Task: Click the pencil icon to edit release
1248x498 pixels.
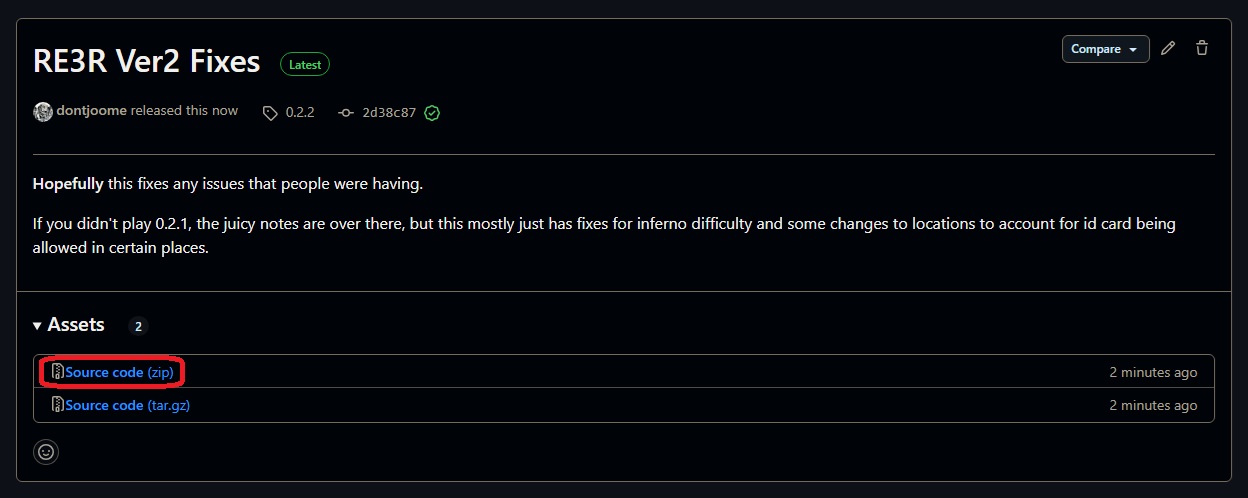Action: pos(1169,48)
